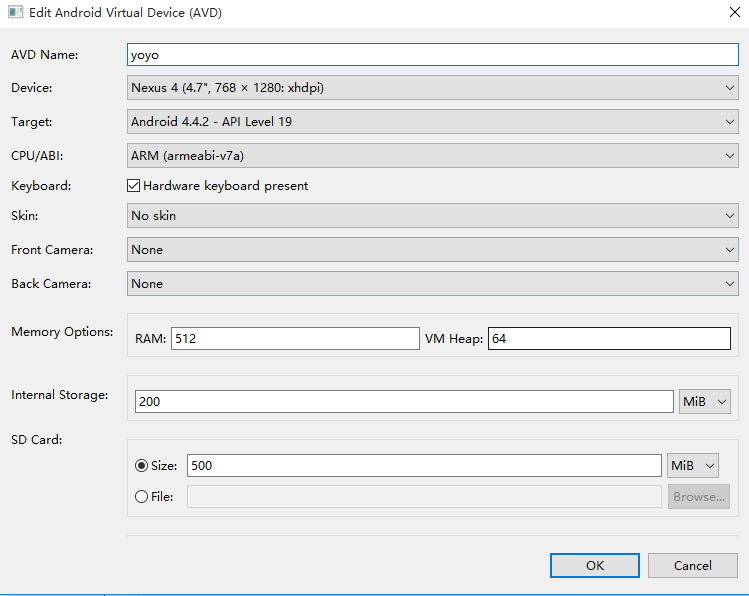Click the VM Heap field with value 64

tap(609, 339)
